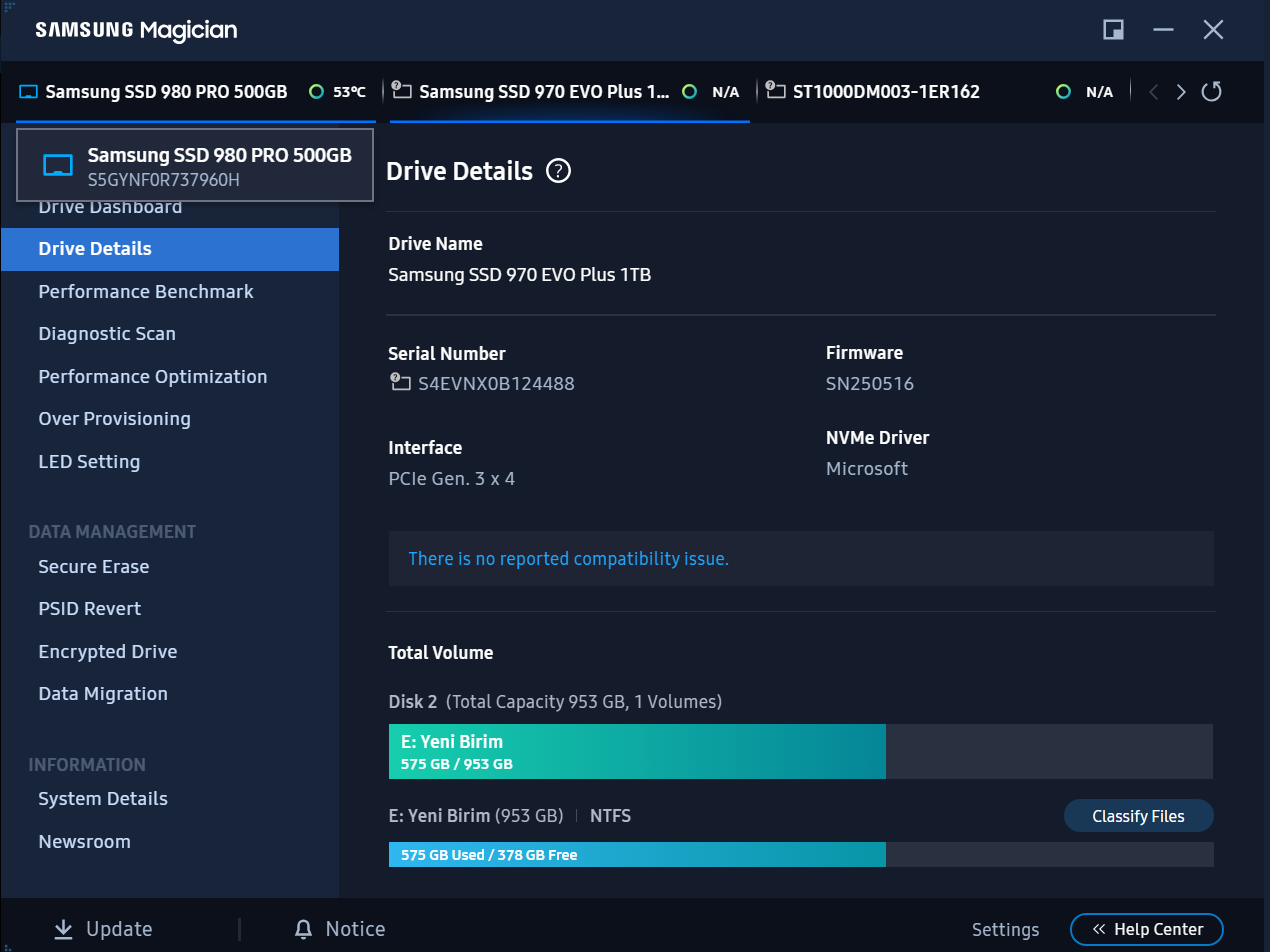Screen dimensions: 1270x952
Task: Click firmware value SN250516
Action: tap(870, 384)
